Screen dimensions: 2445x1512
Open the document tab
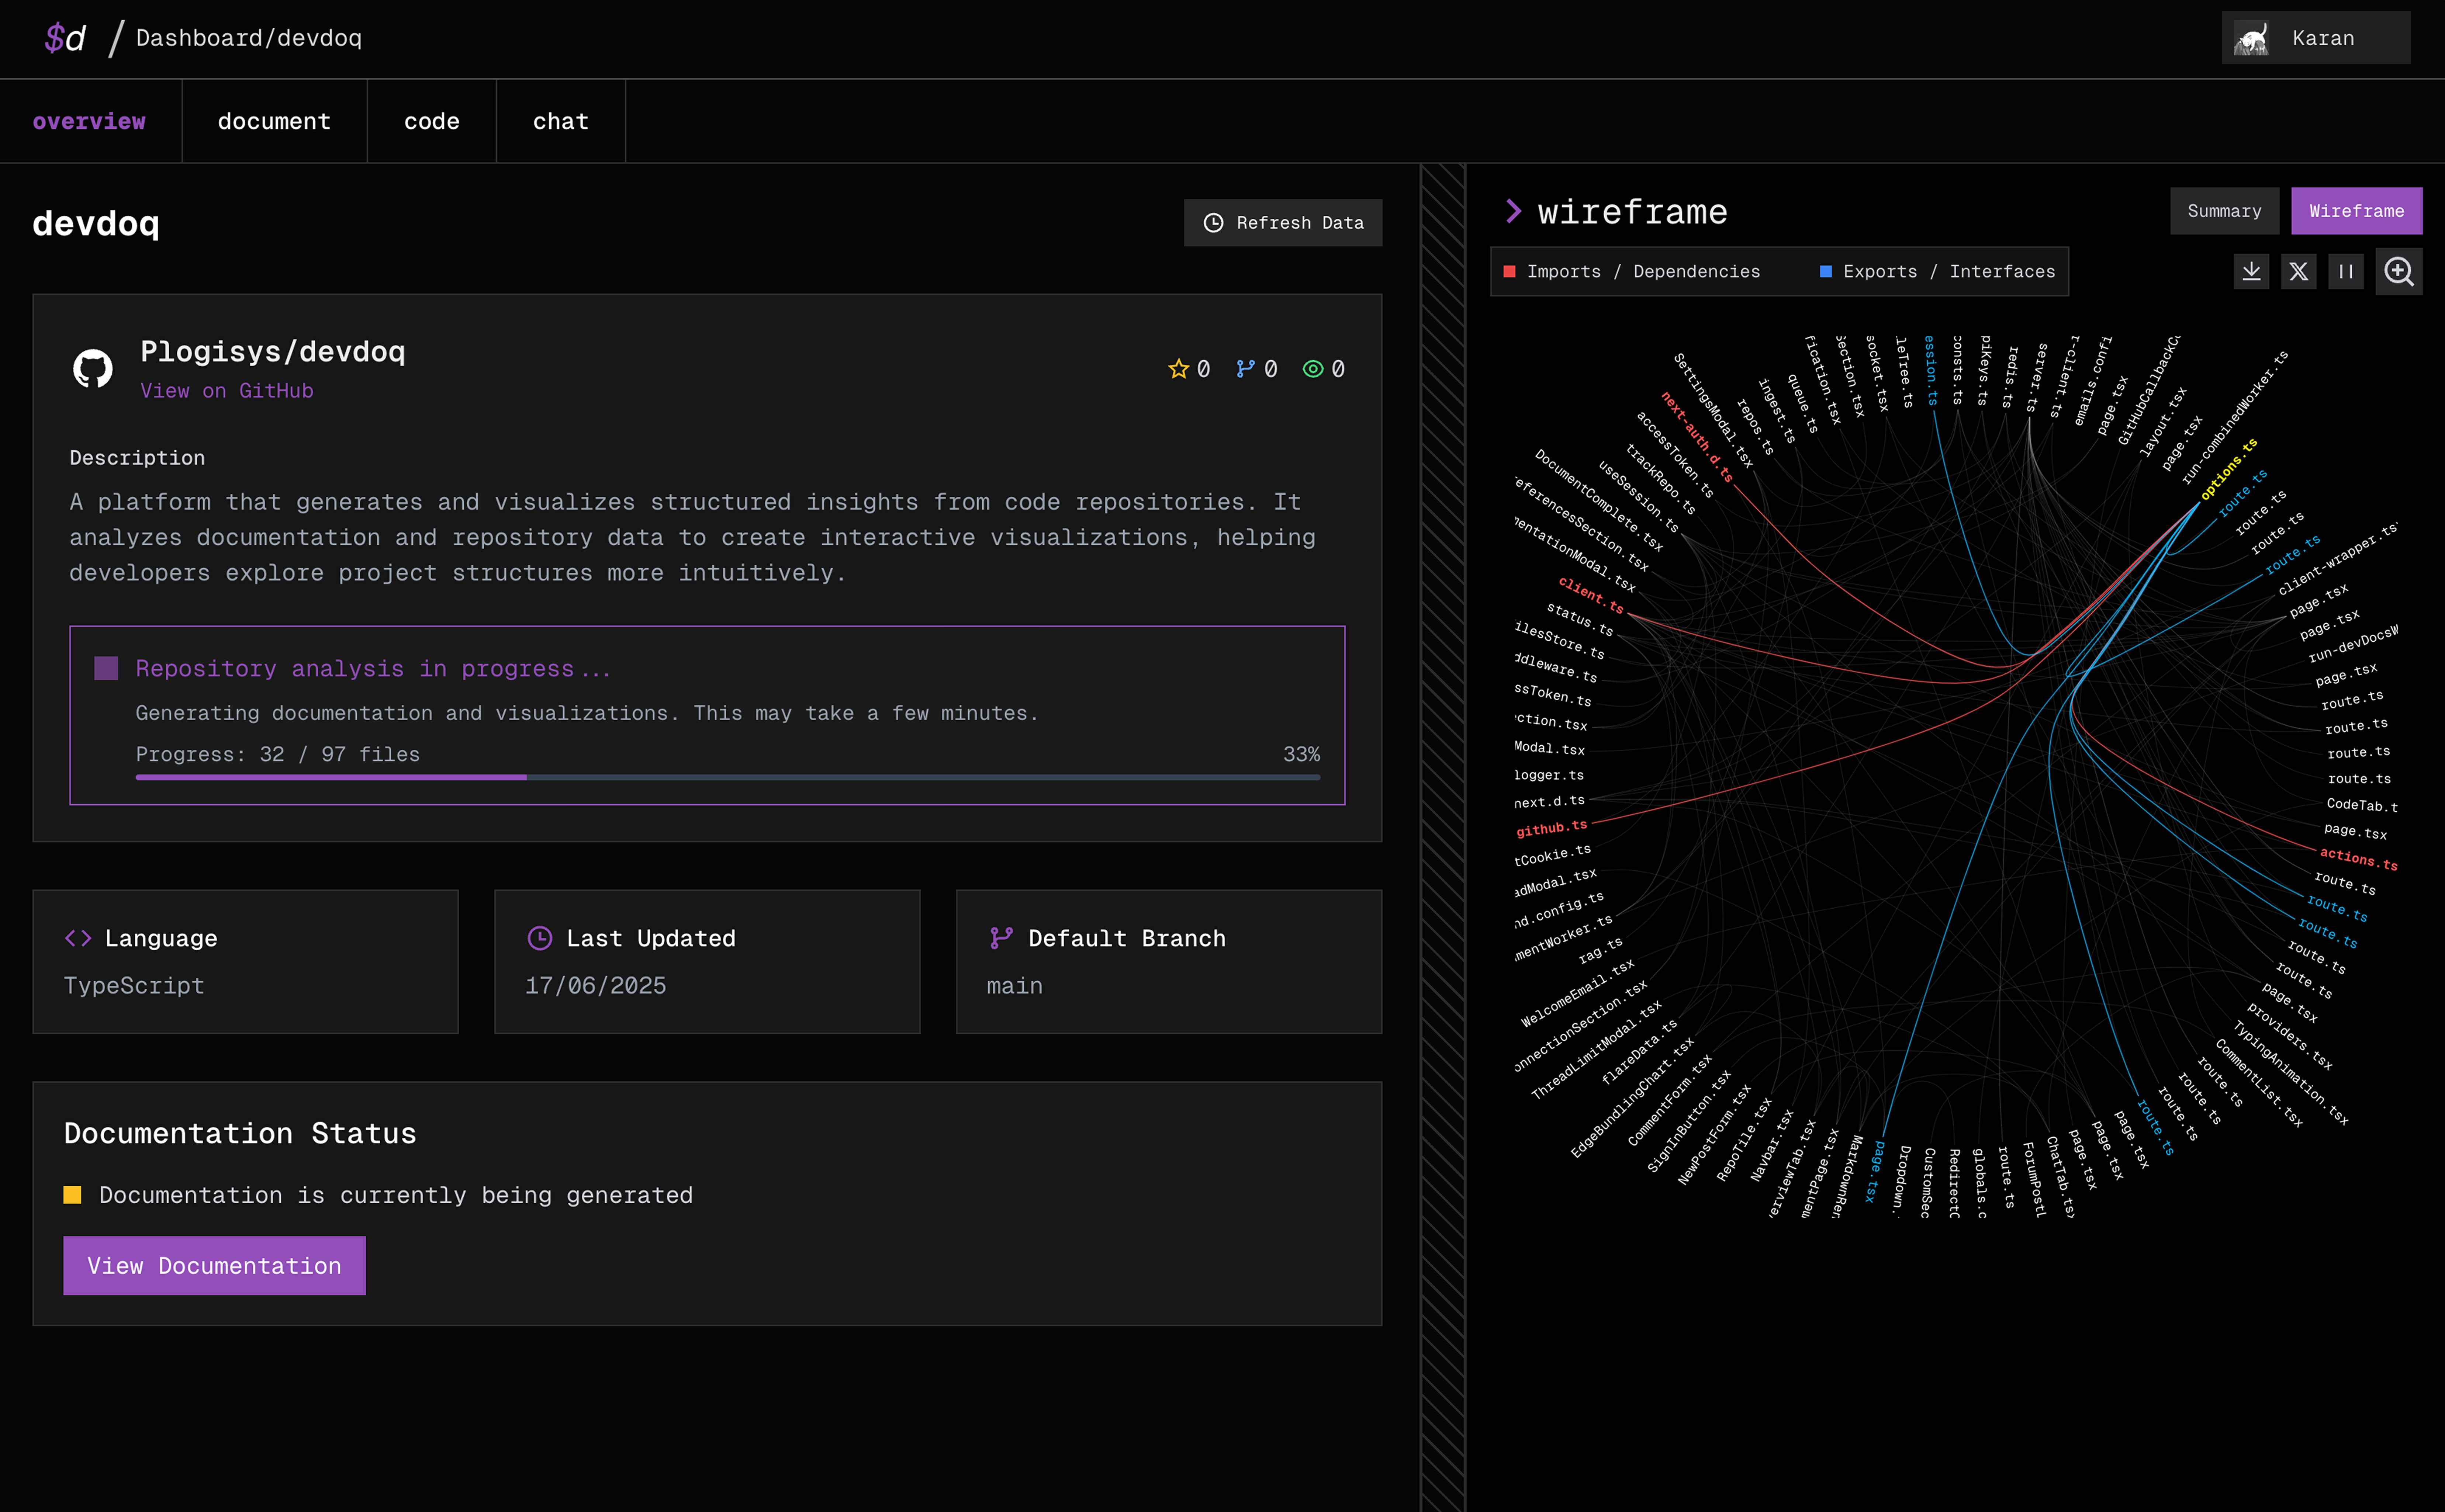[274, 121]
